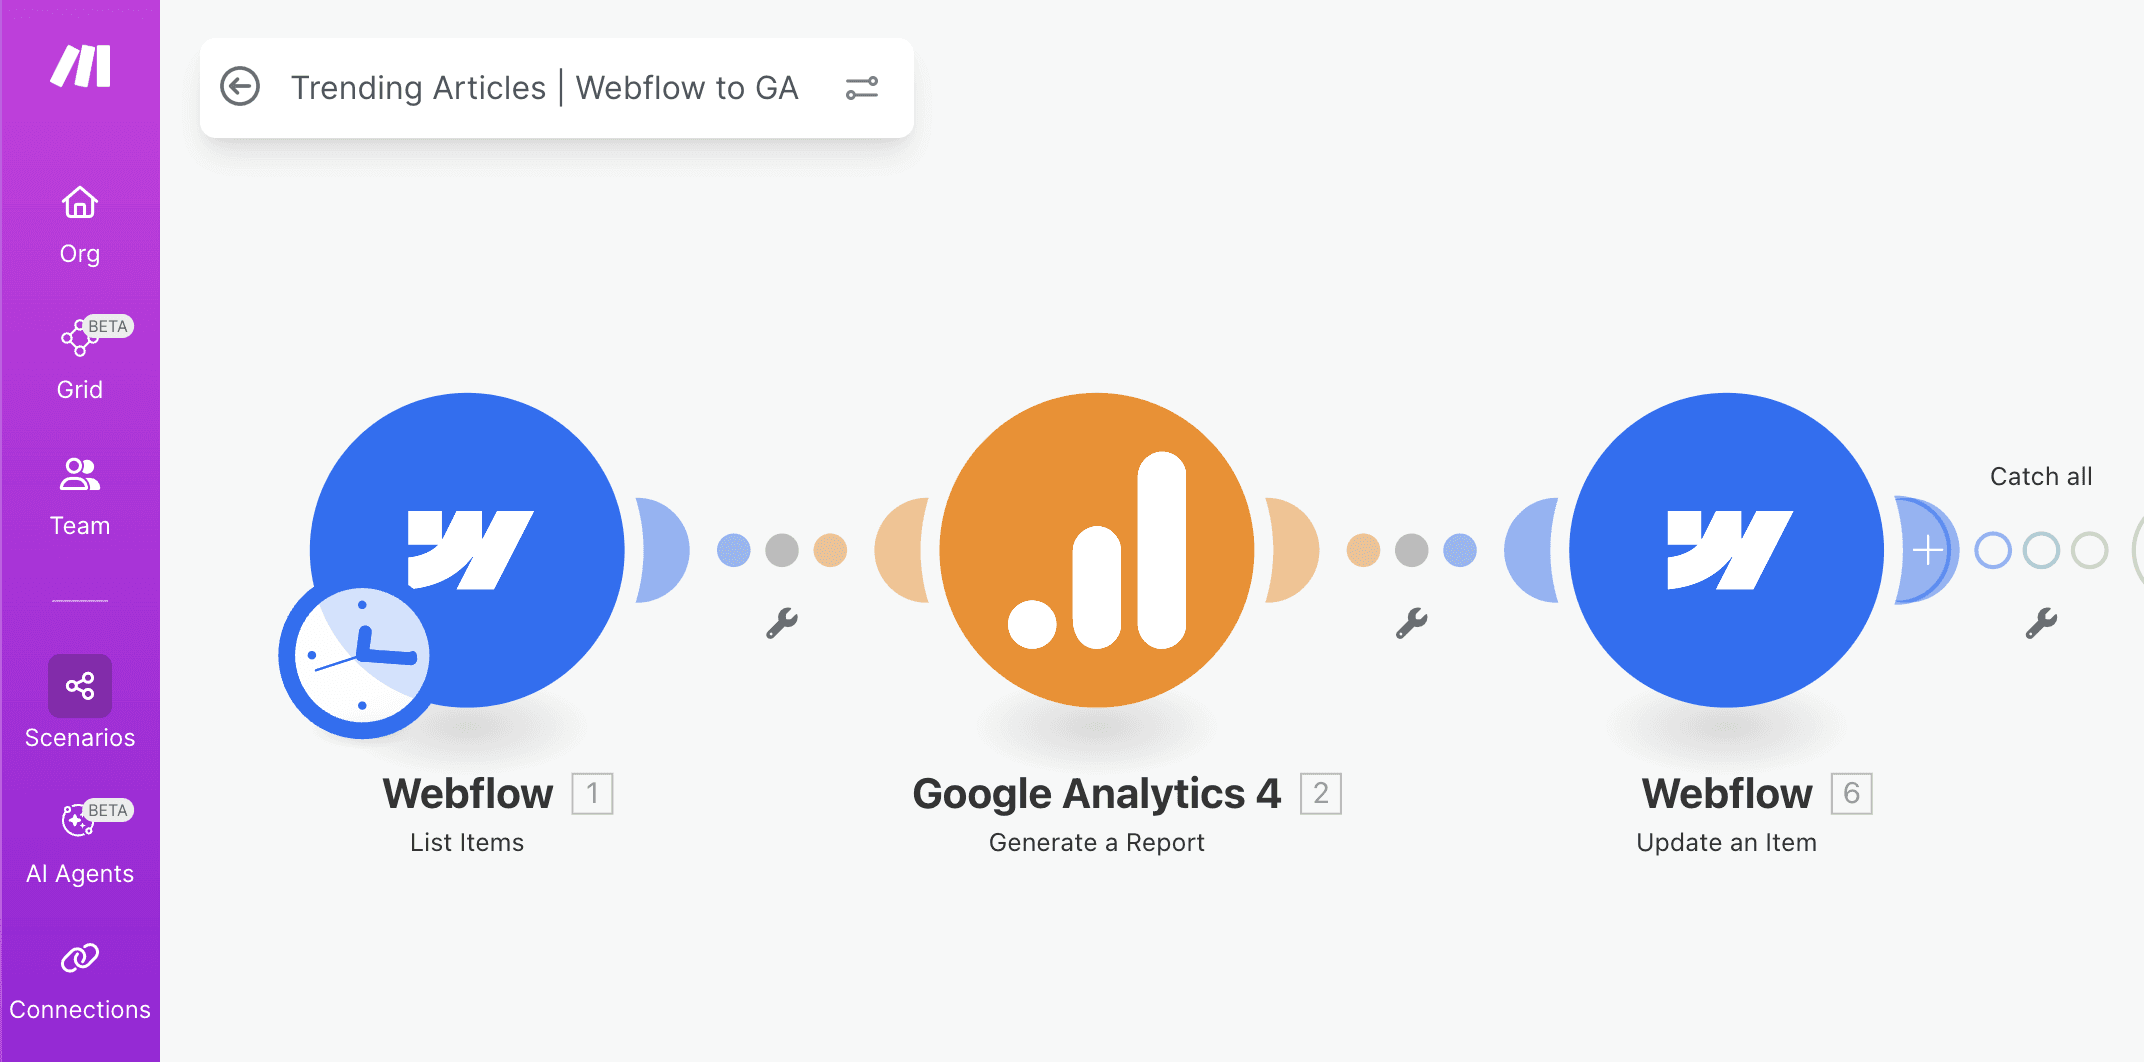The image size is (2144, 1062).
Task: Open the Google Analytics 4 Generate a Report module
Action: point(1096,550)
